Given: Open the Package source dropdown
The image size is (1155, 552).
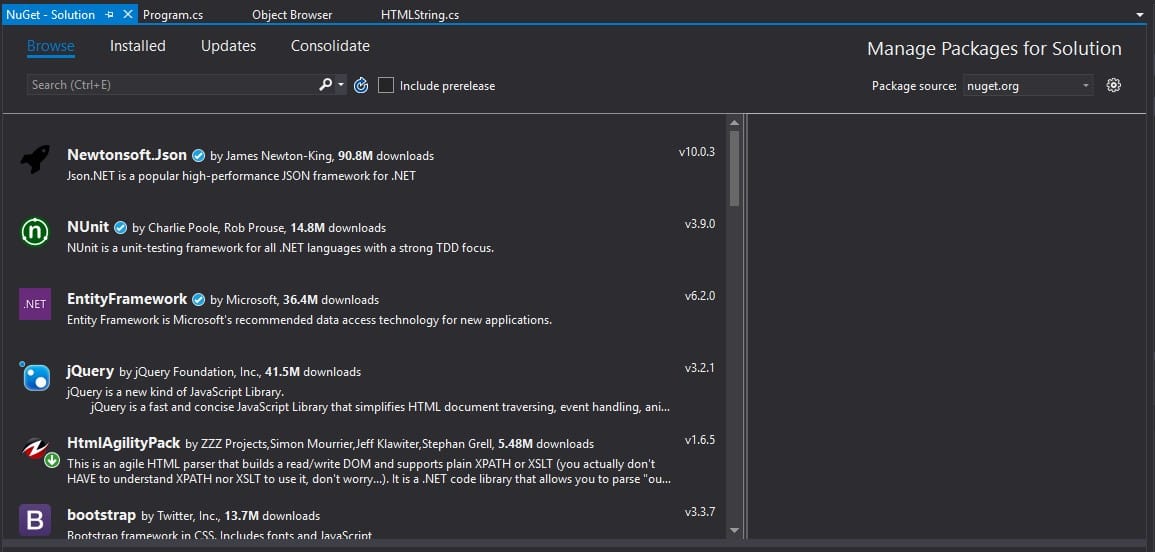Looking at the screenshot, I should [1028, 85].
